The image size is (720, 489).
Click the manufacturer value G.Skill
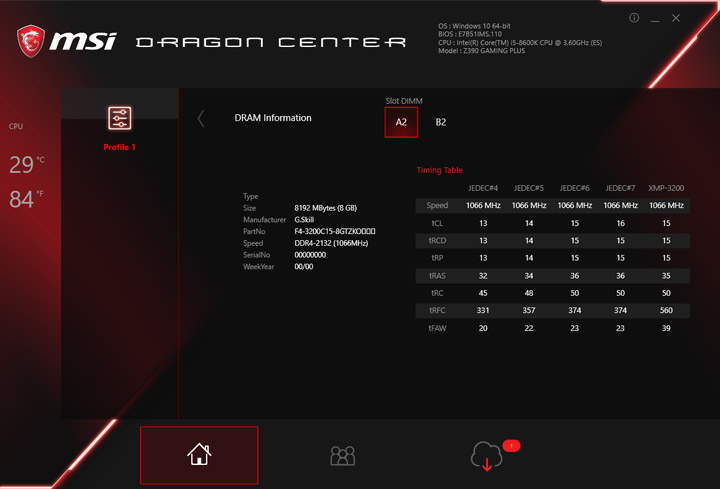click(x=304, y=219)
